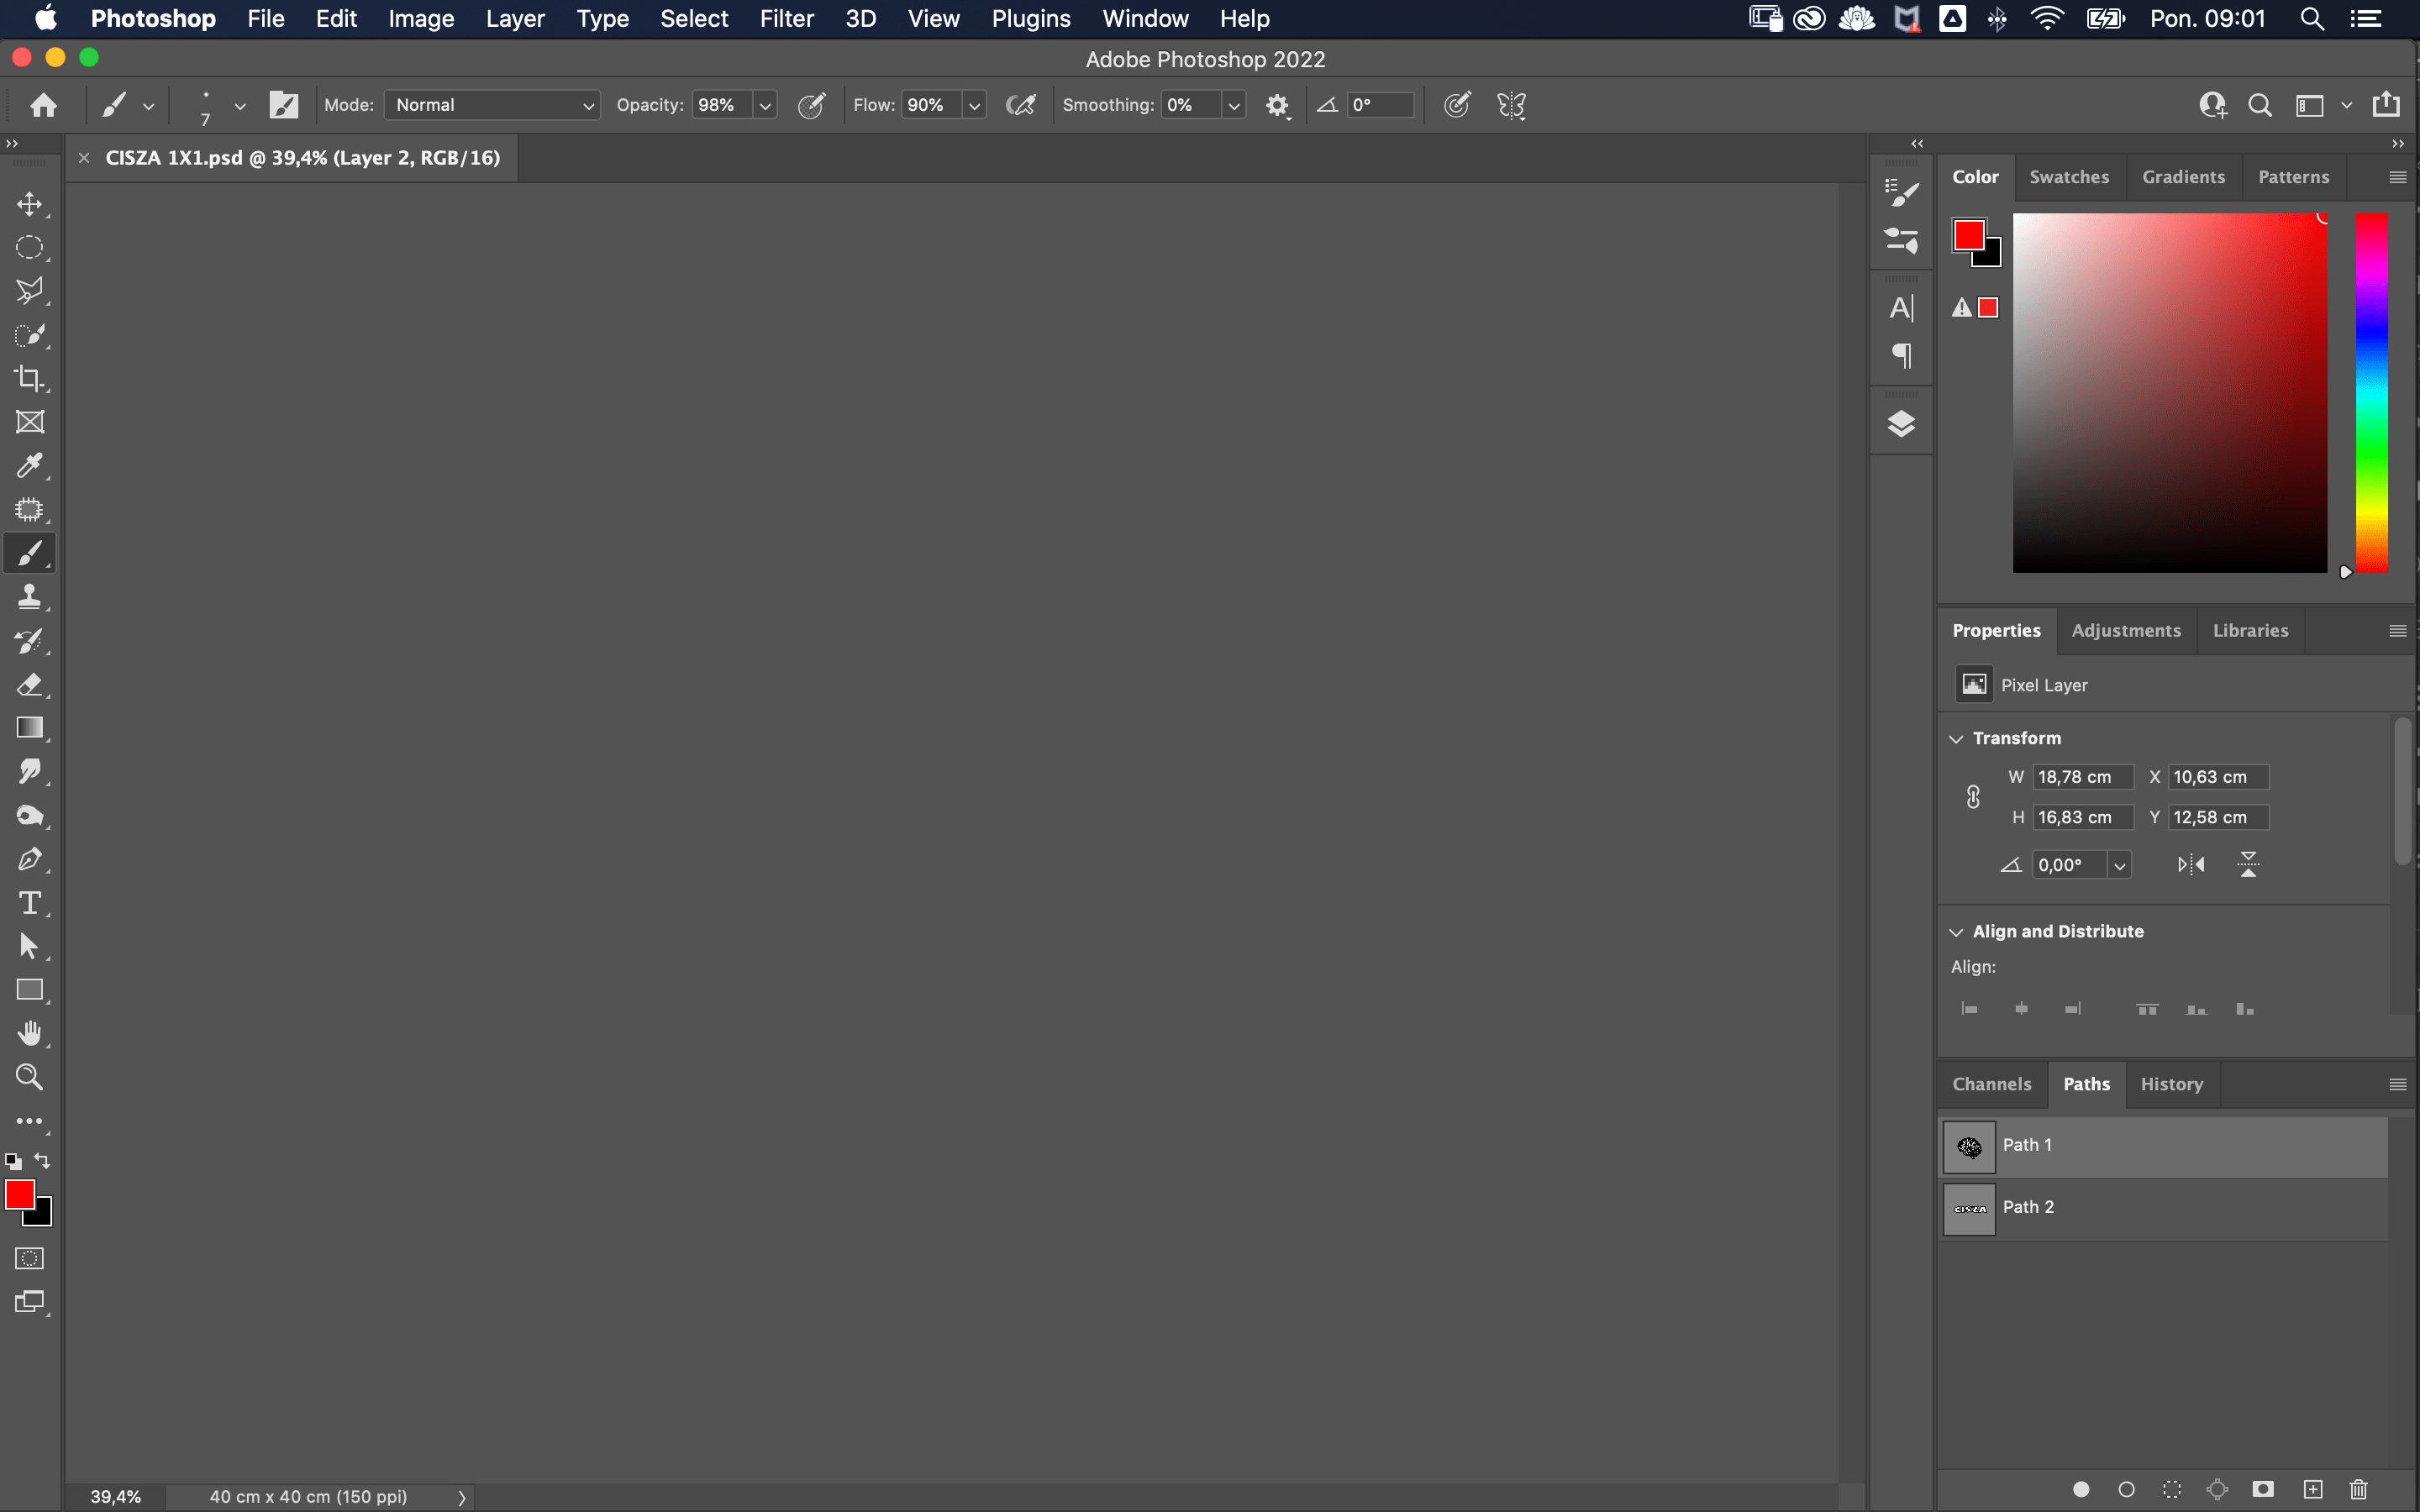Toggle airbrush-style build-up effects
2420x1512 pixels.
pos(1020,105)
